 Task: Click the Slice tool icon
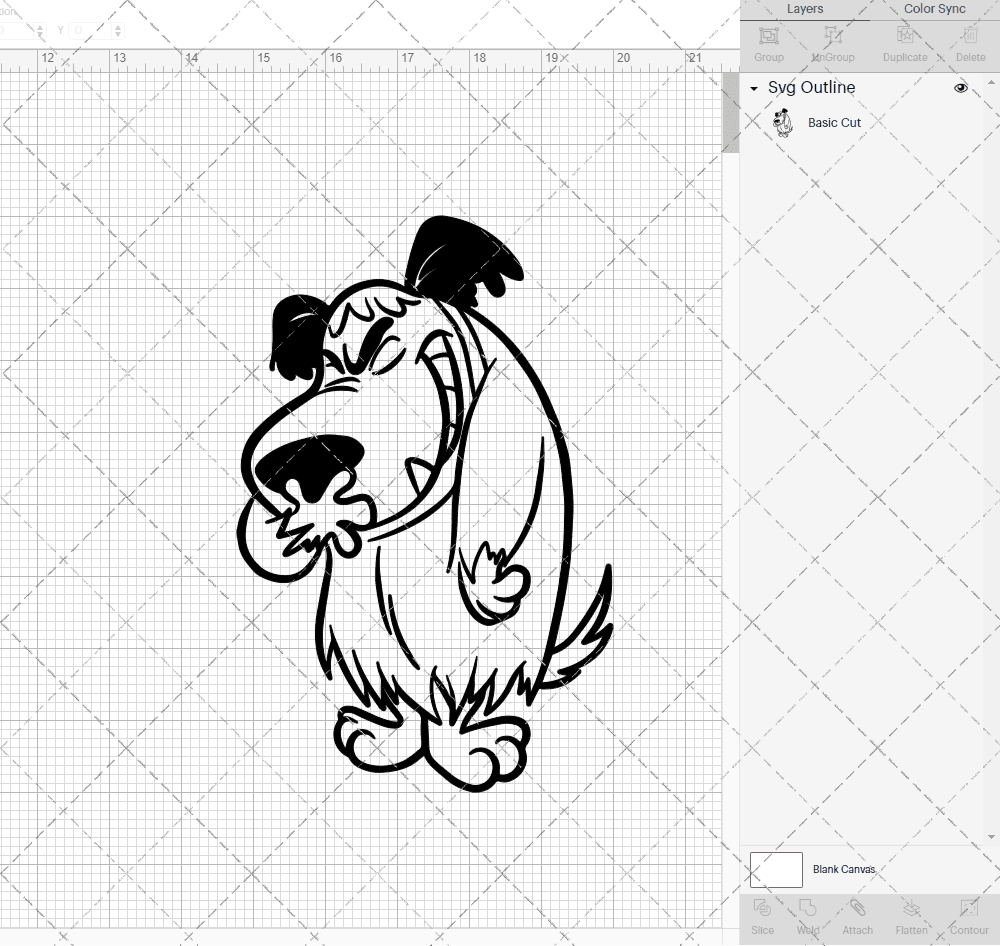tap(762, 908)
